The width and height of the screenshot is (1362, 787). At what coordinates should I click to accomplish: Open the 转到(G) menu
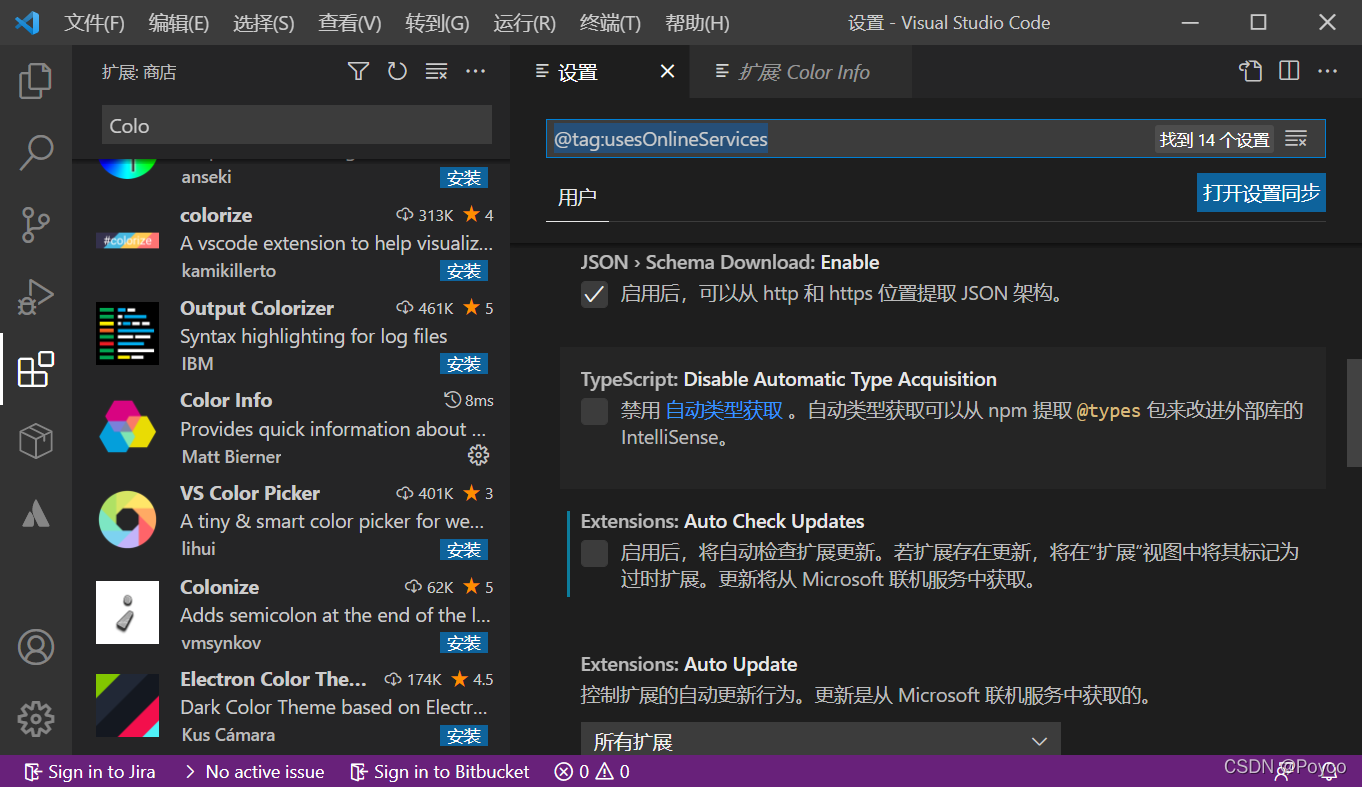coord(437,22)
